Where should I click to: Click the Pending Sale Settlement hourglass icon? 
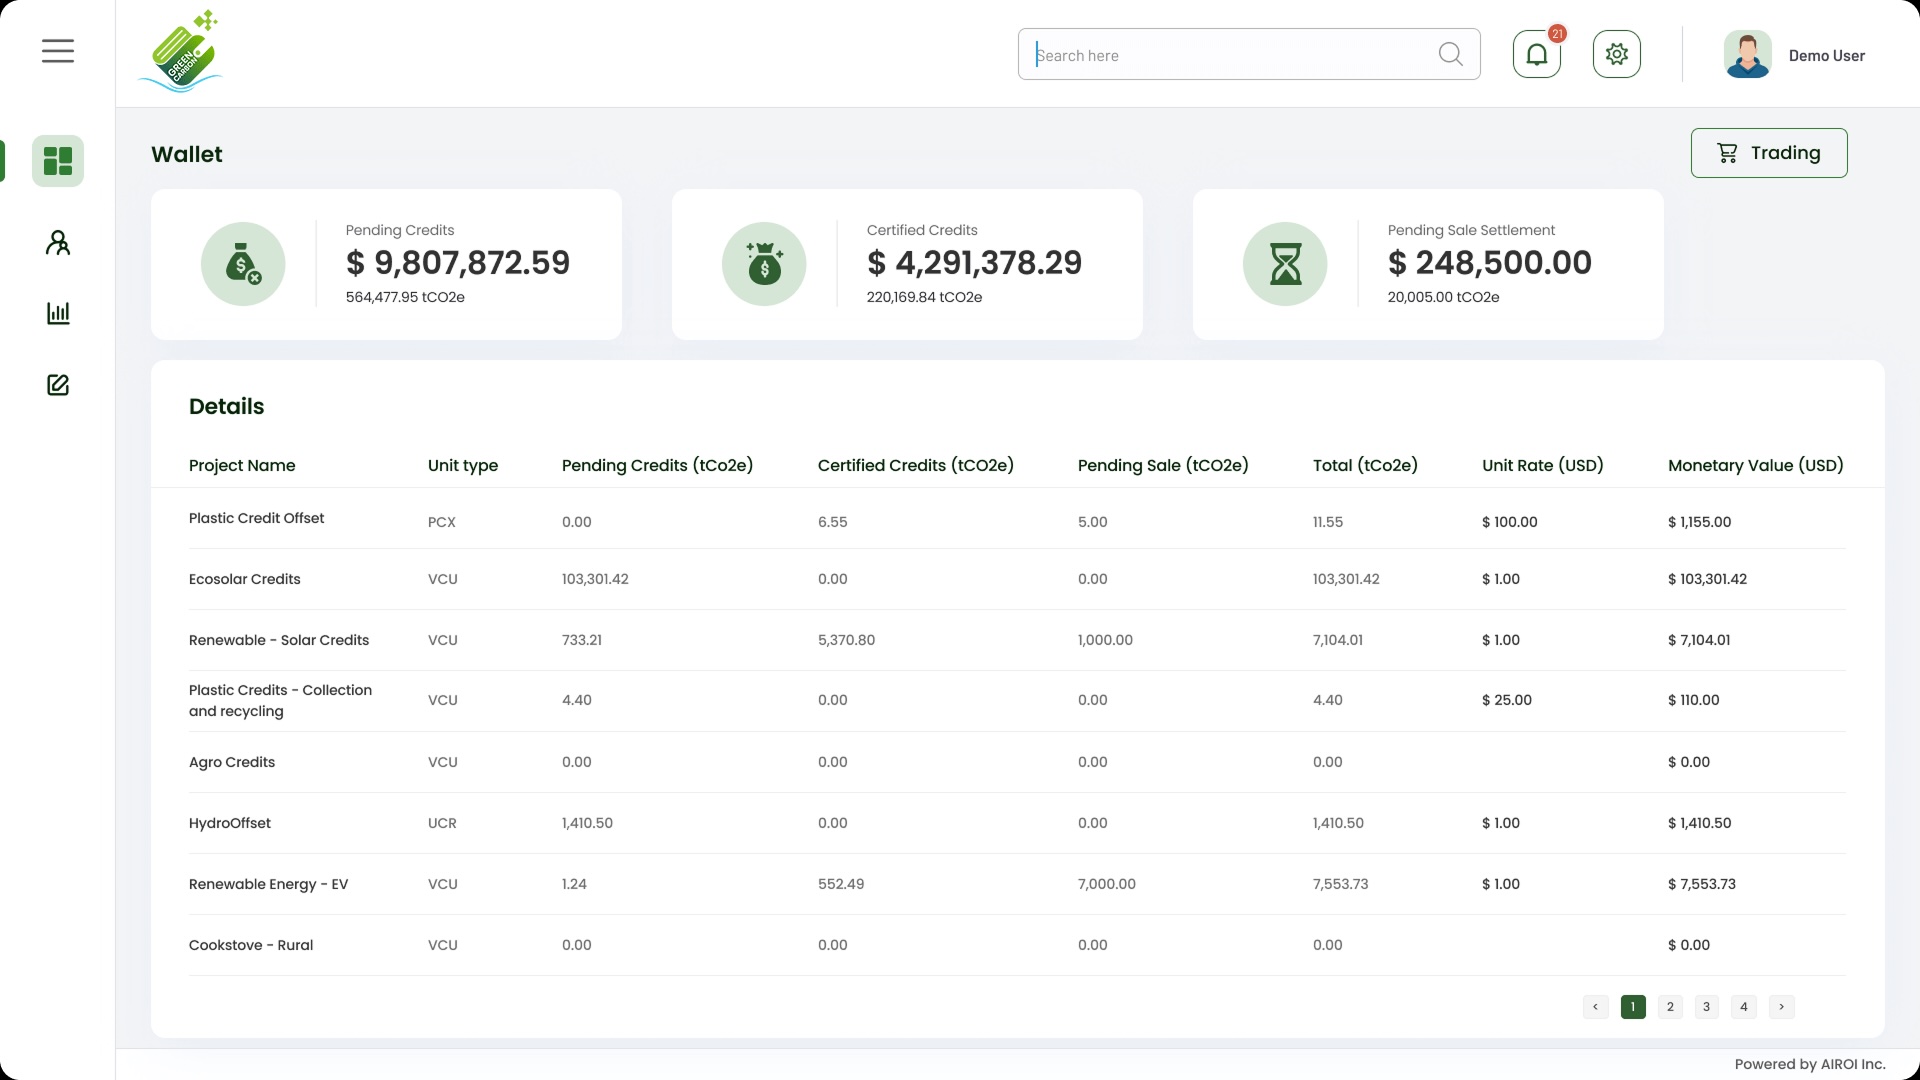point(1285,264)
